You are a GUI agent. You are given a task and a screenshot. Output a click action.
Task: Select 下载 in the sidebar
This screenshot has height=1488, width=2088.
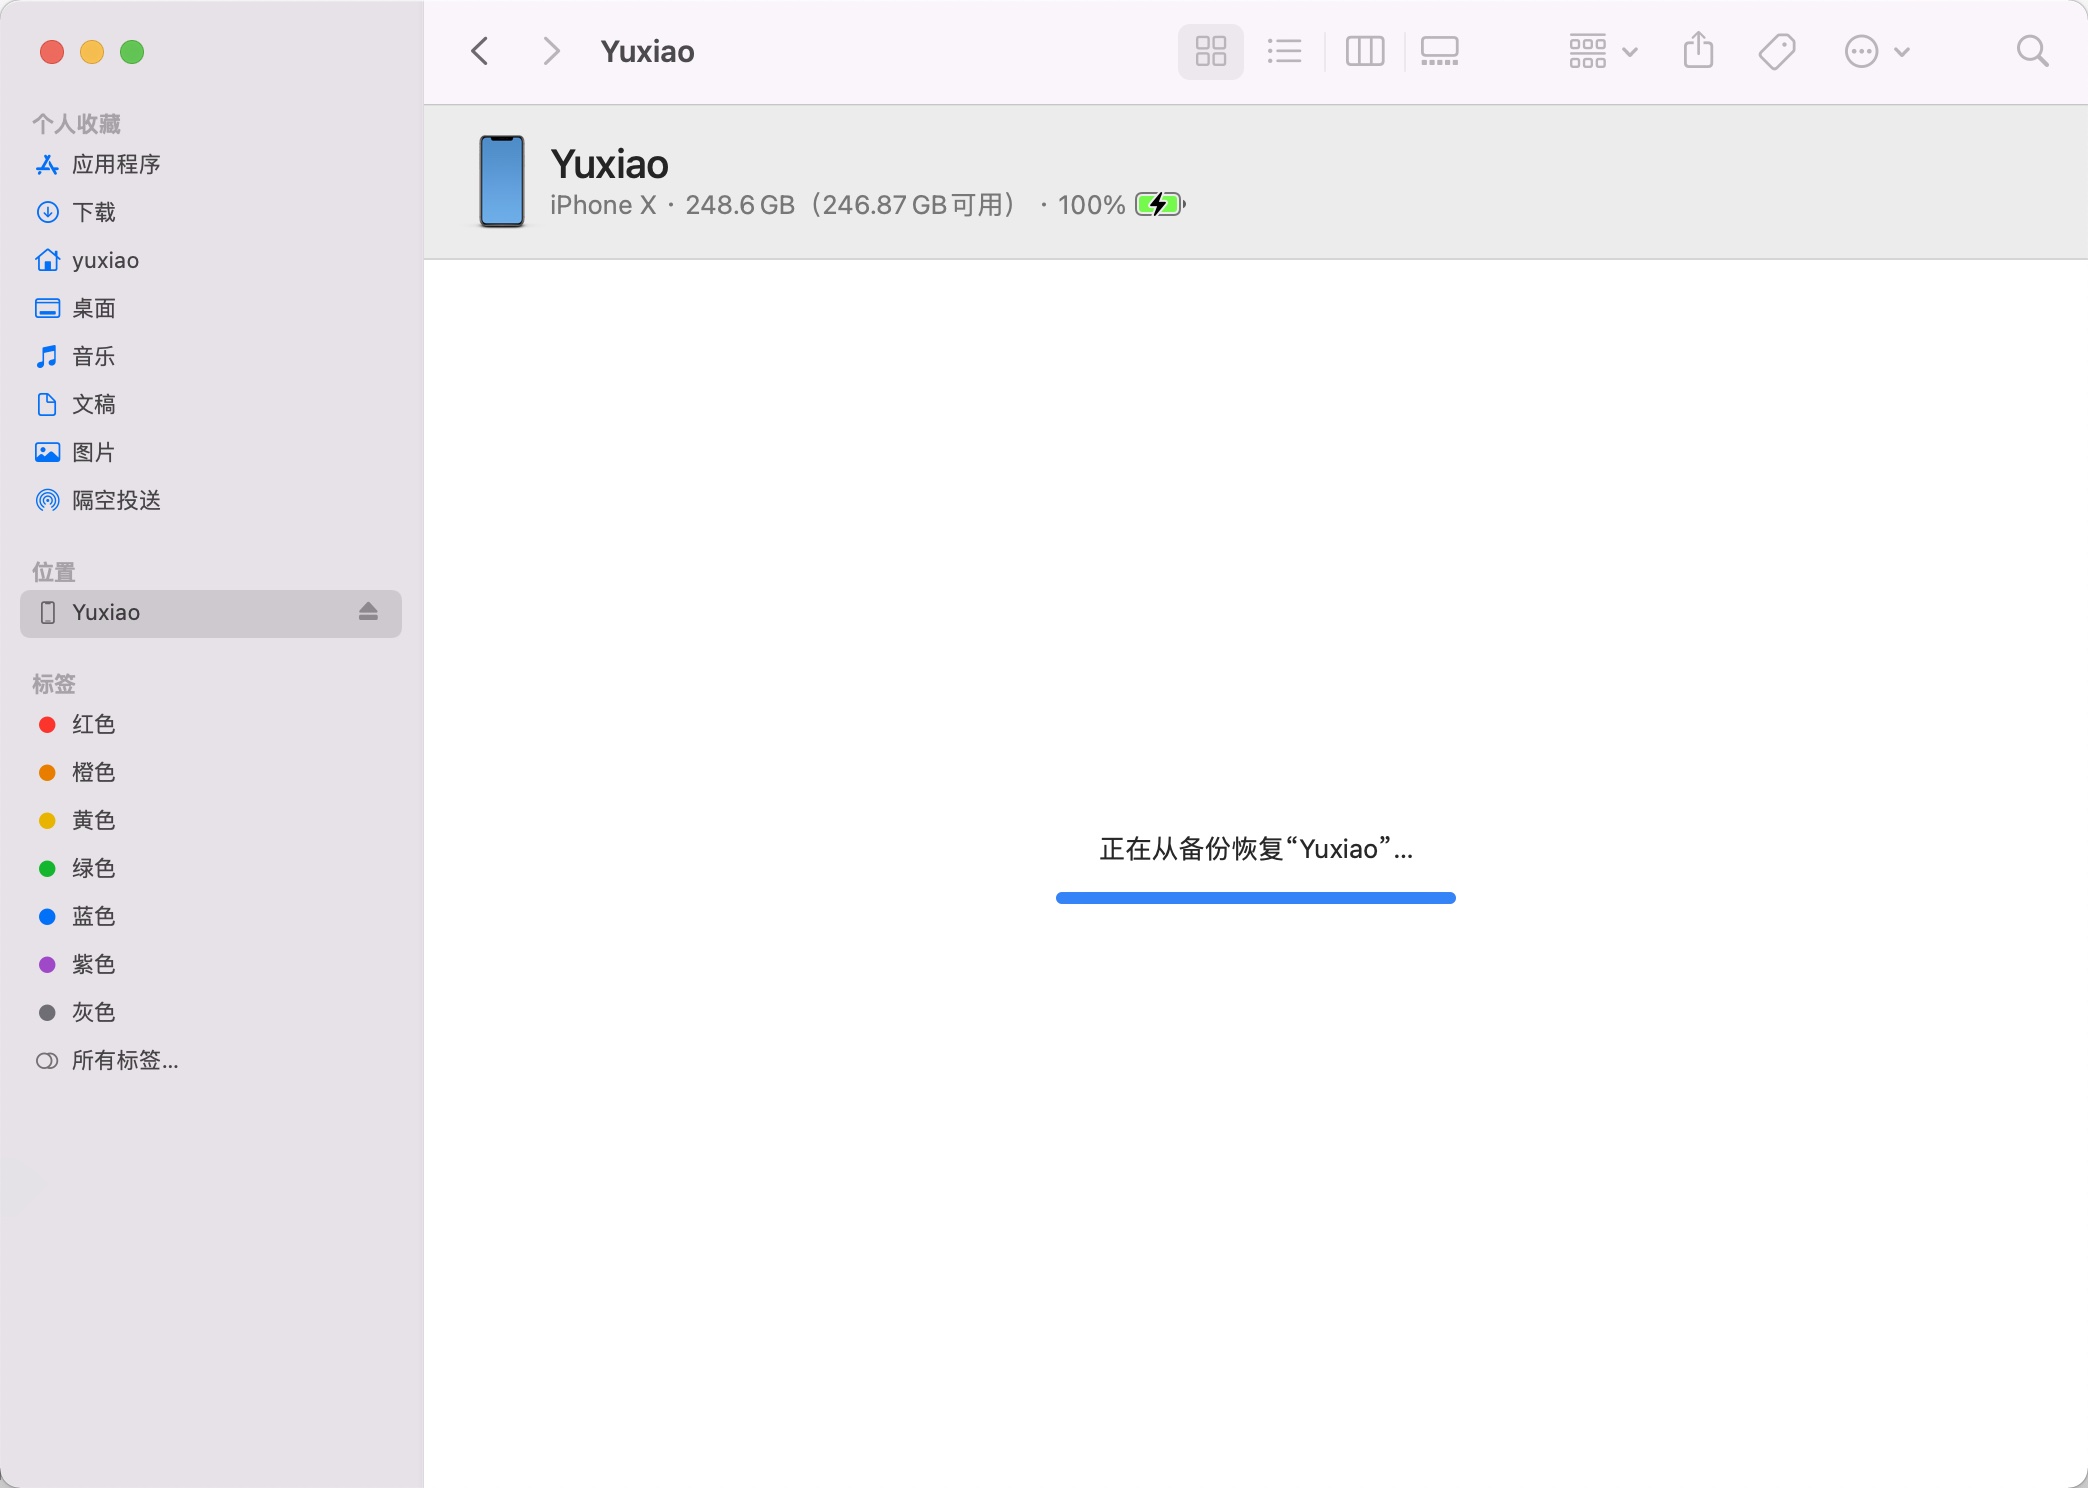tap(93, 212)
